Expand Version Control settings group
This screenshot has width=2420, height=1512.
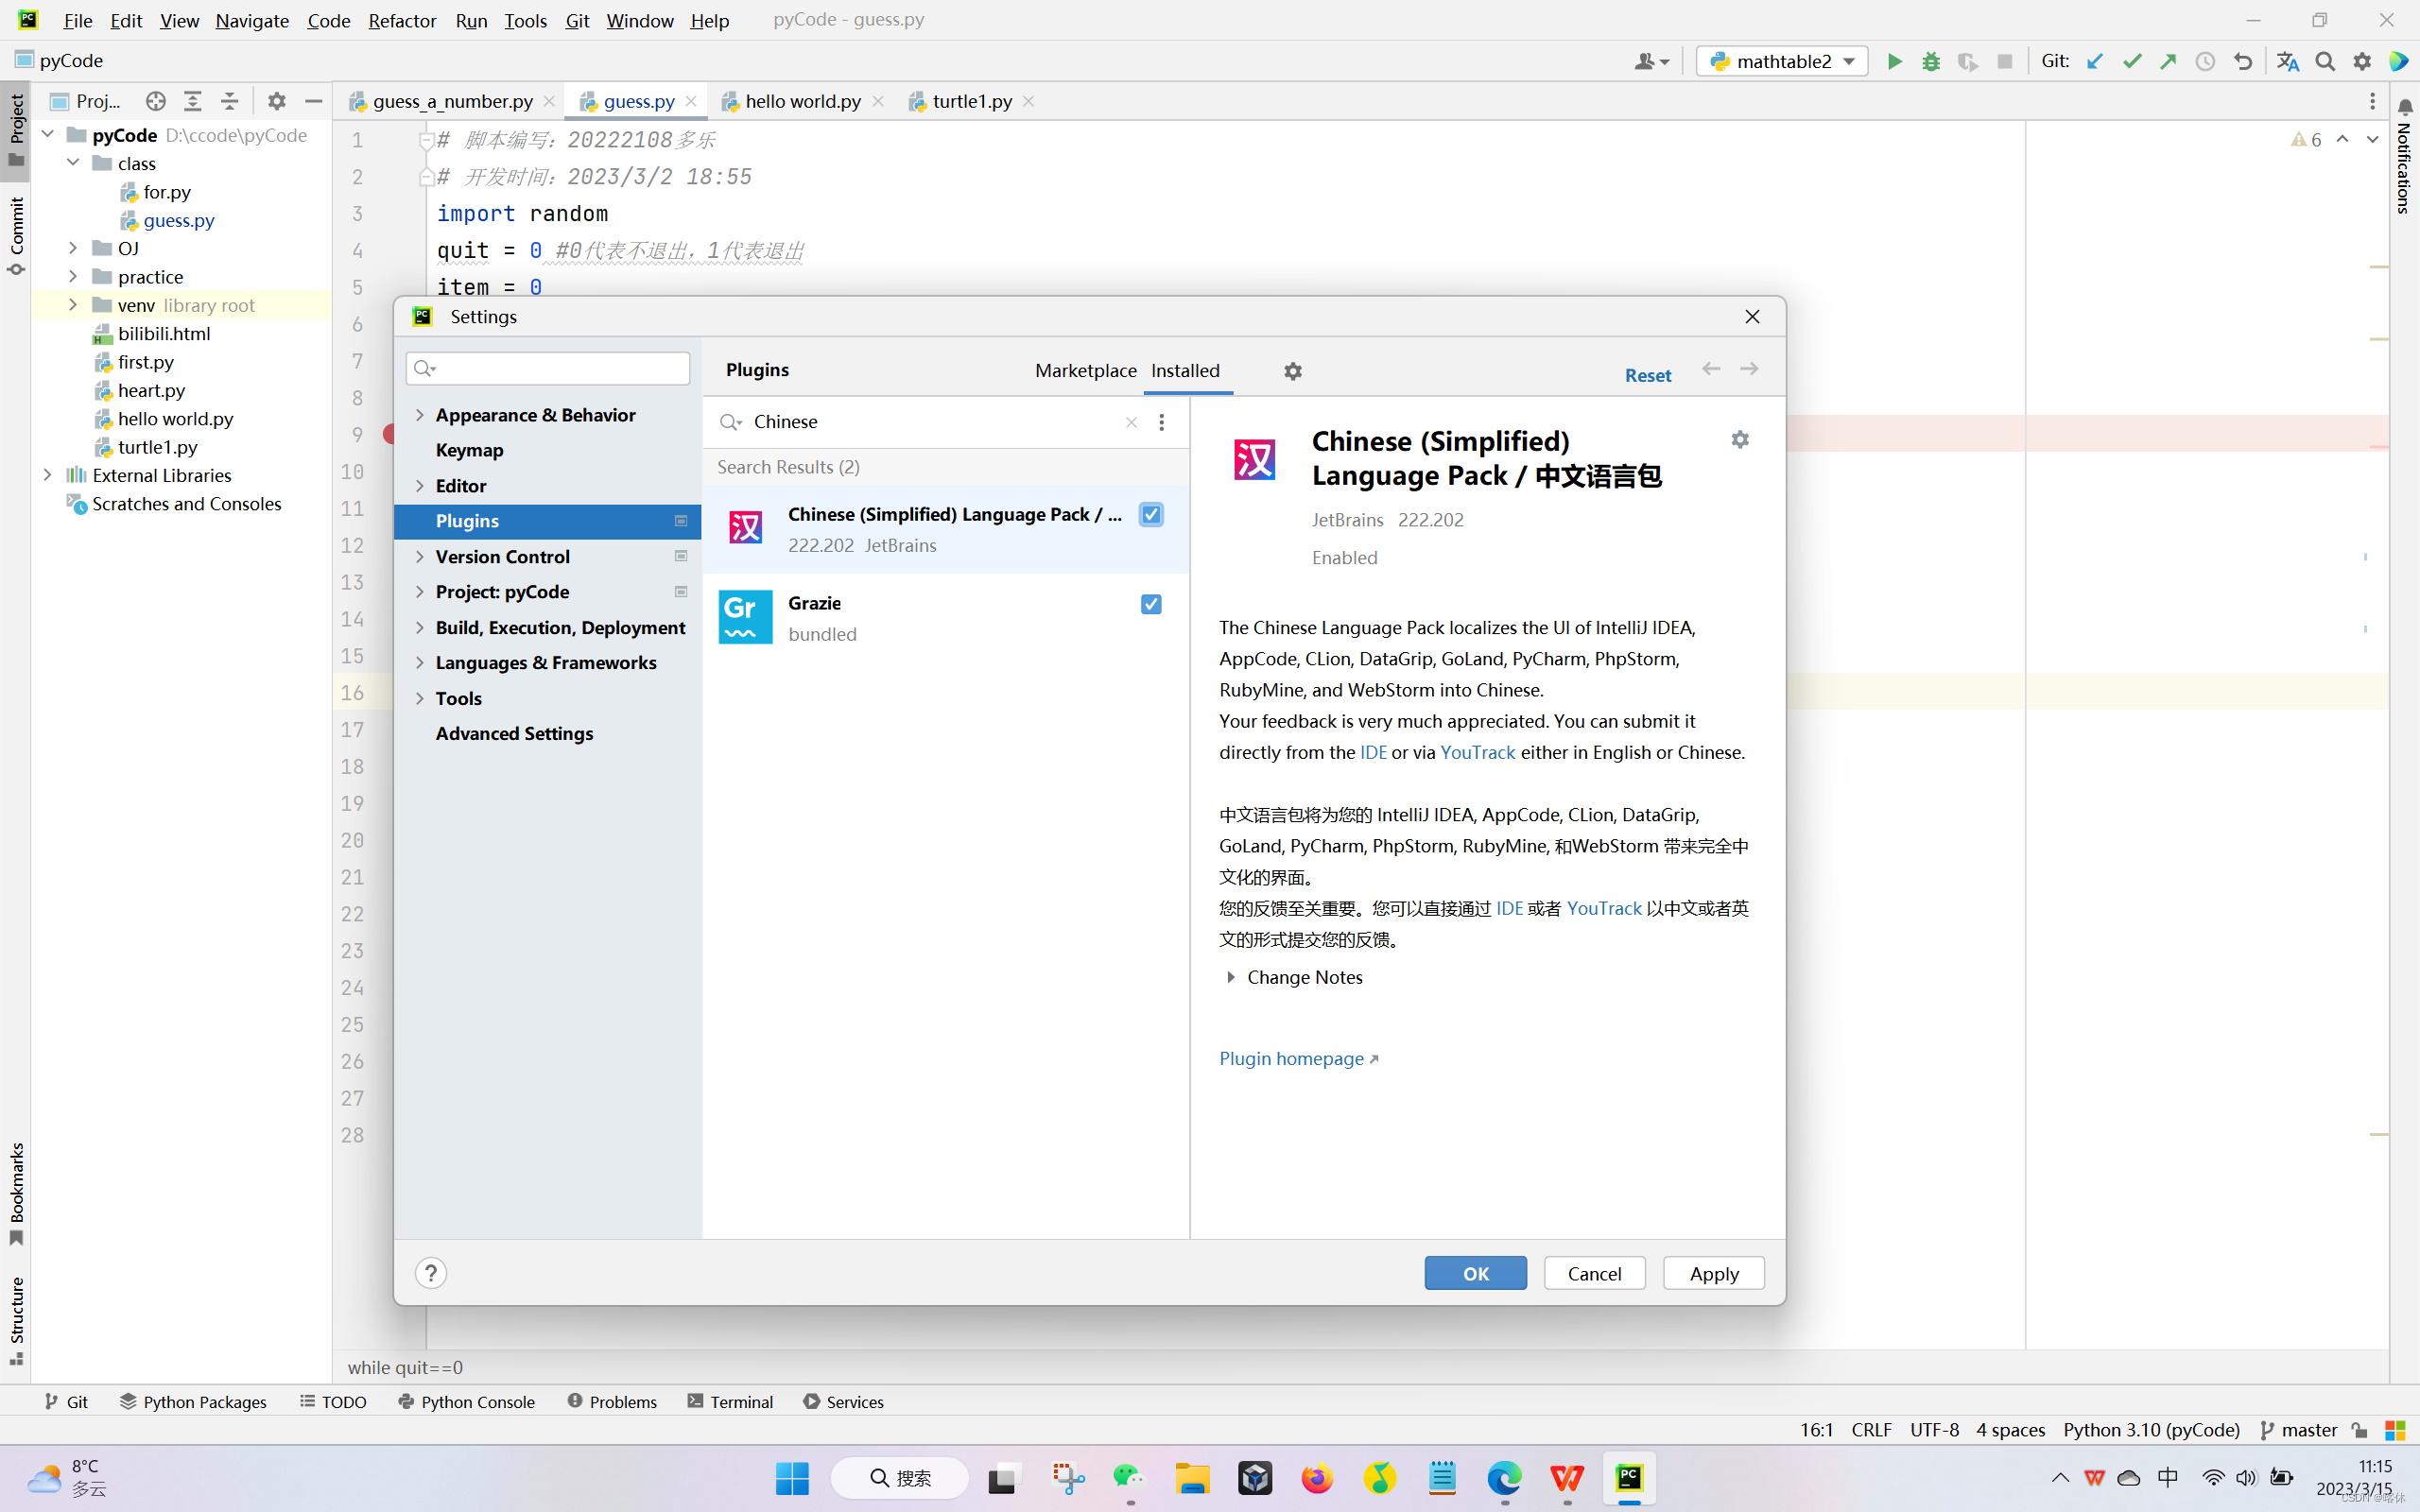(x=420, y=557)
